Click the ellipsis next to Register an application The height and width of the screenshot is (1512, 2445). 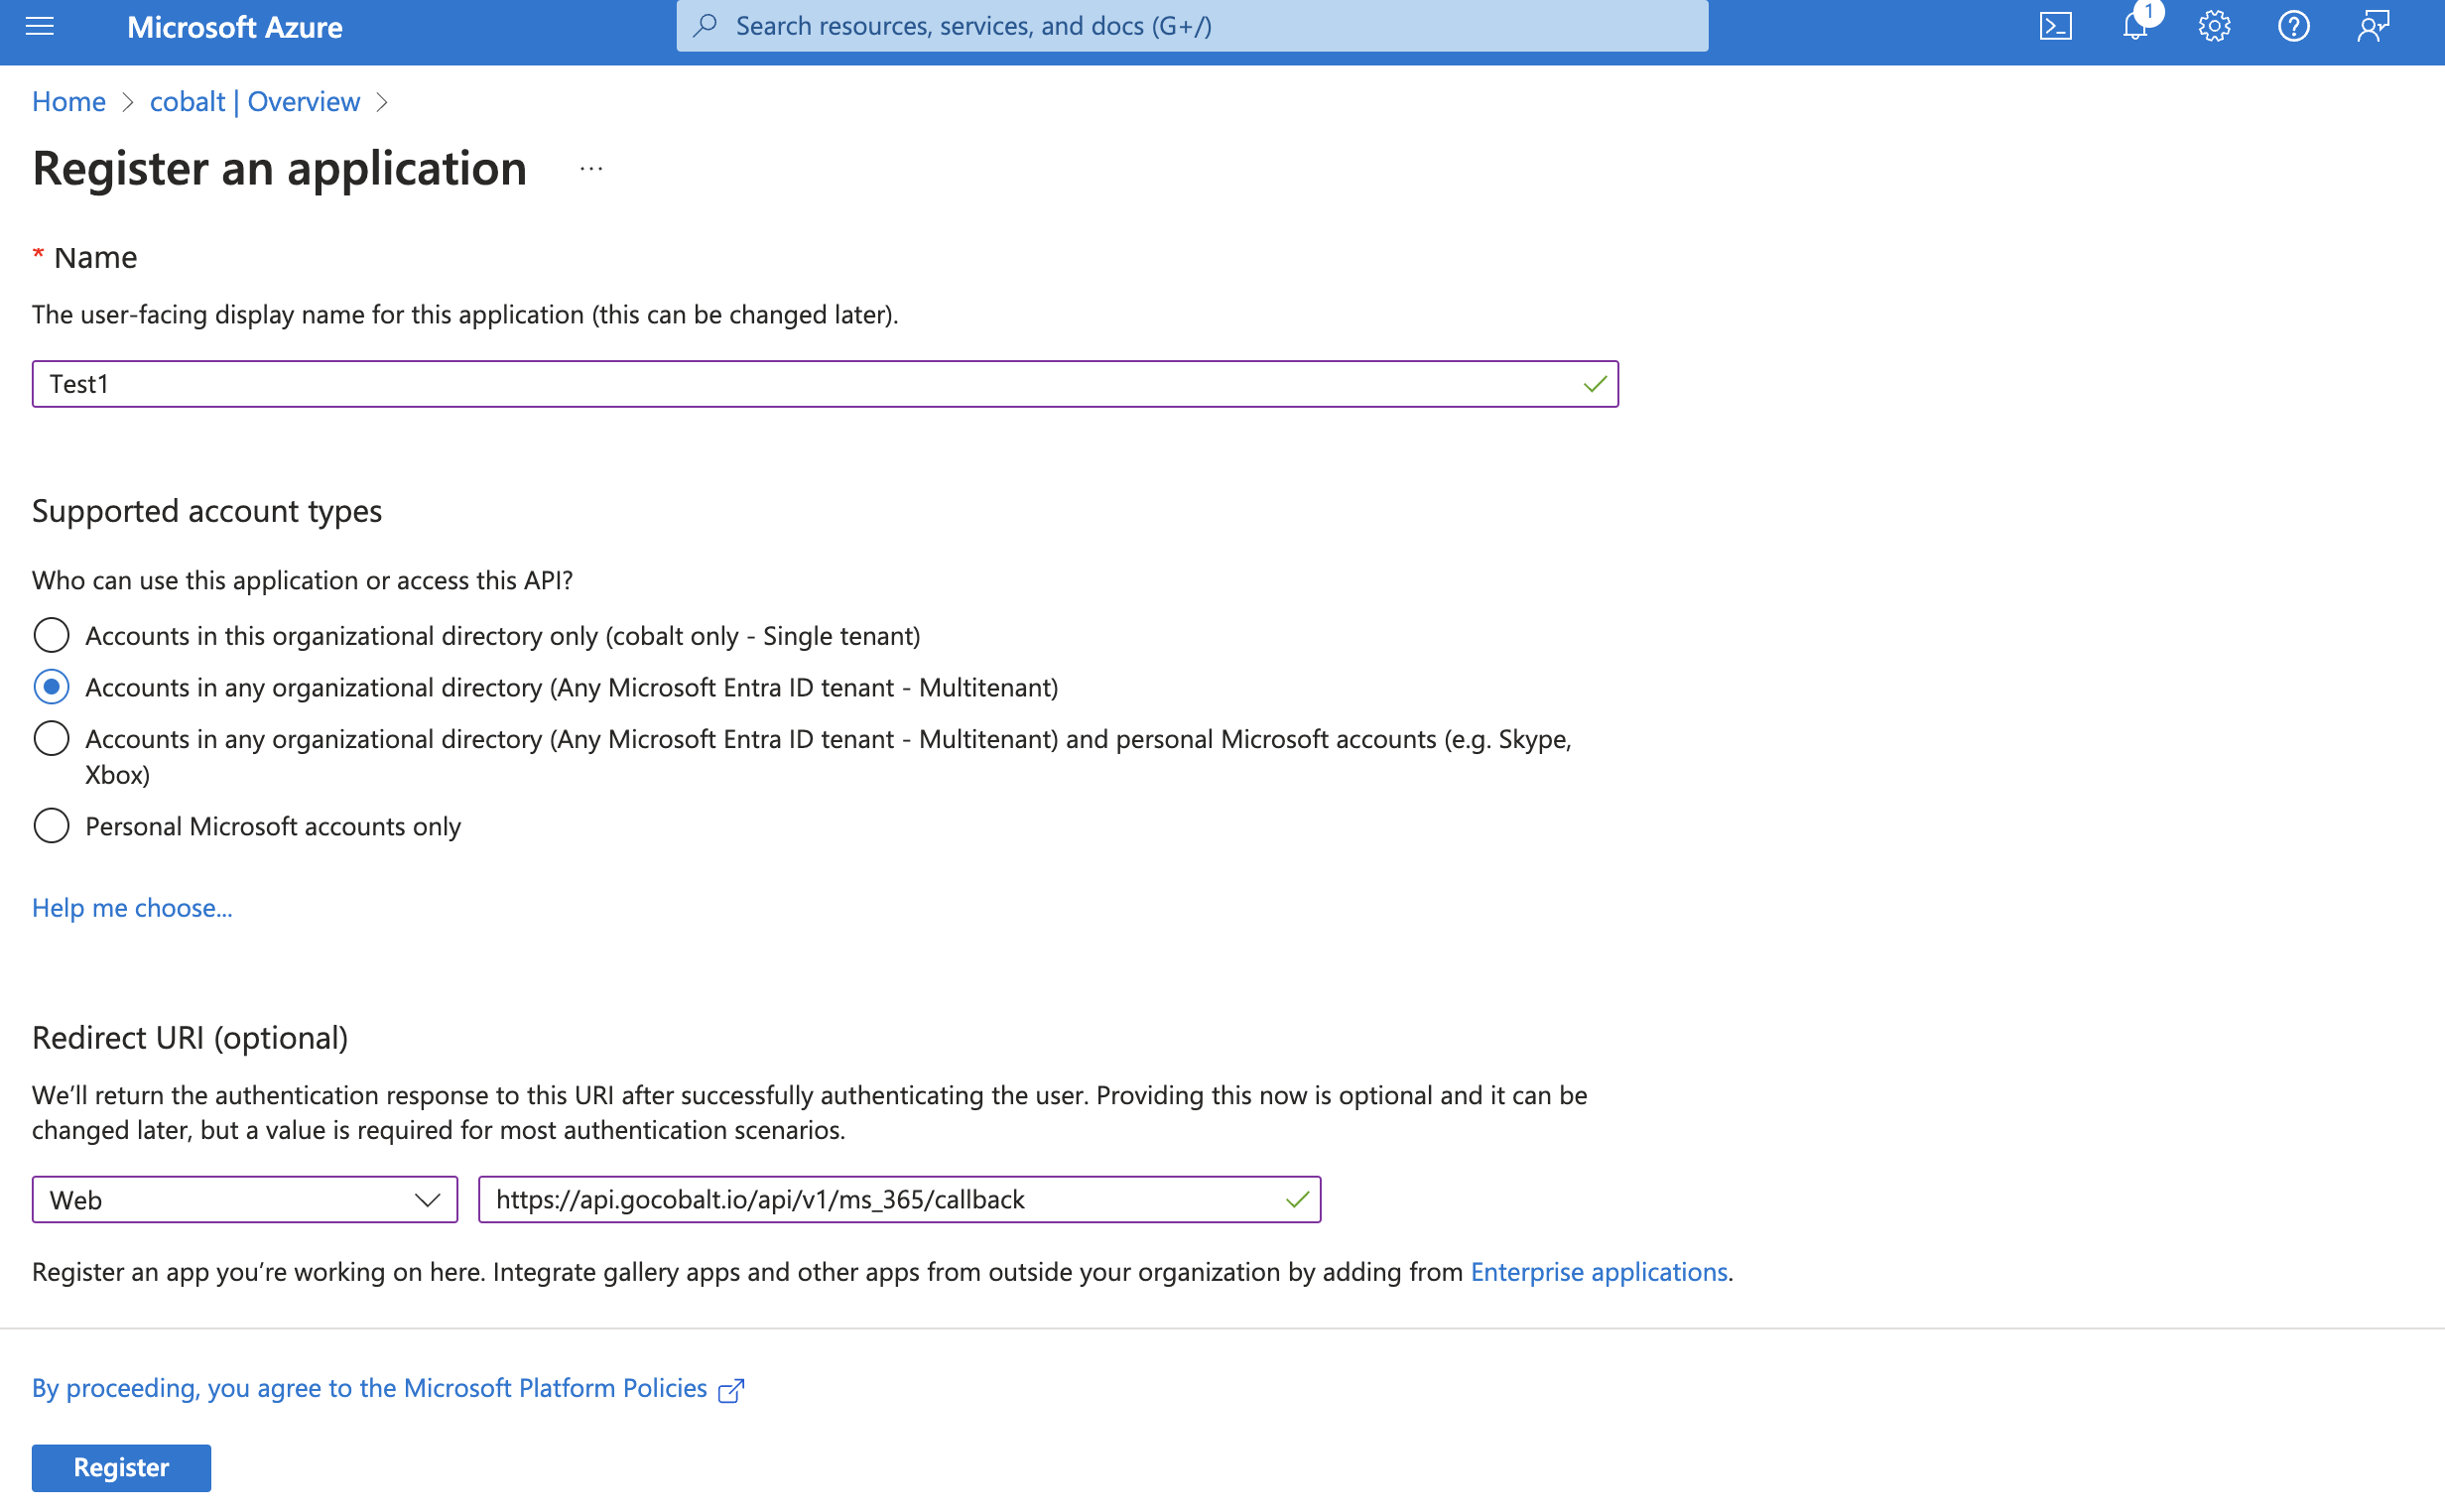590,169
